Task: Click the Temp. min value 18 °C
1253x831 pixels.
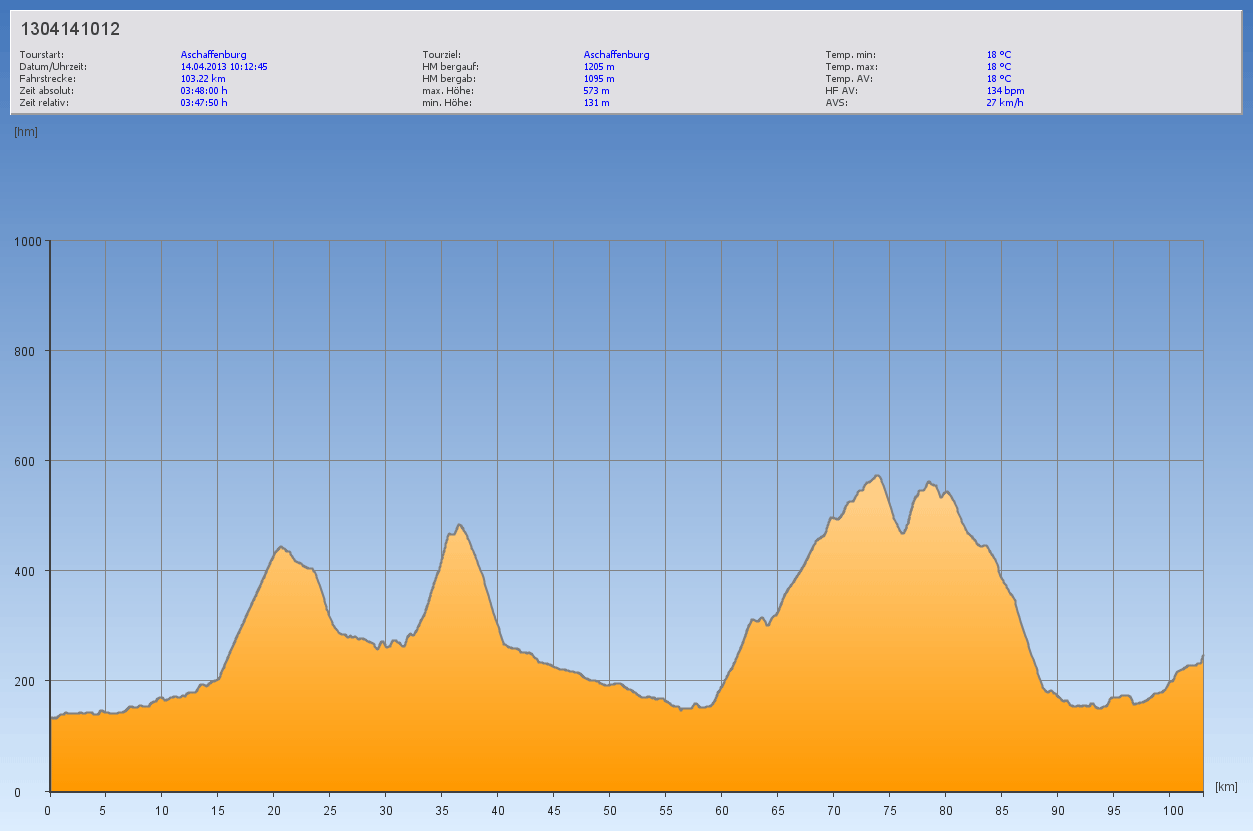Action: click(999, 54)
